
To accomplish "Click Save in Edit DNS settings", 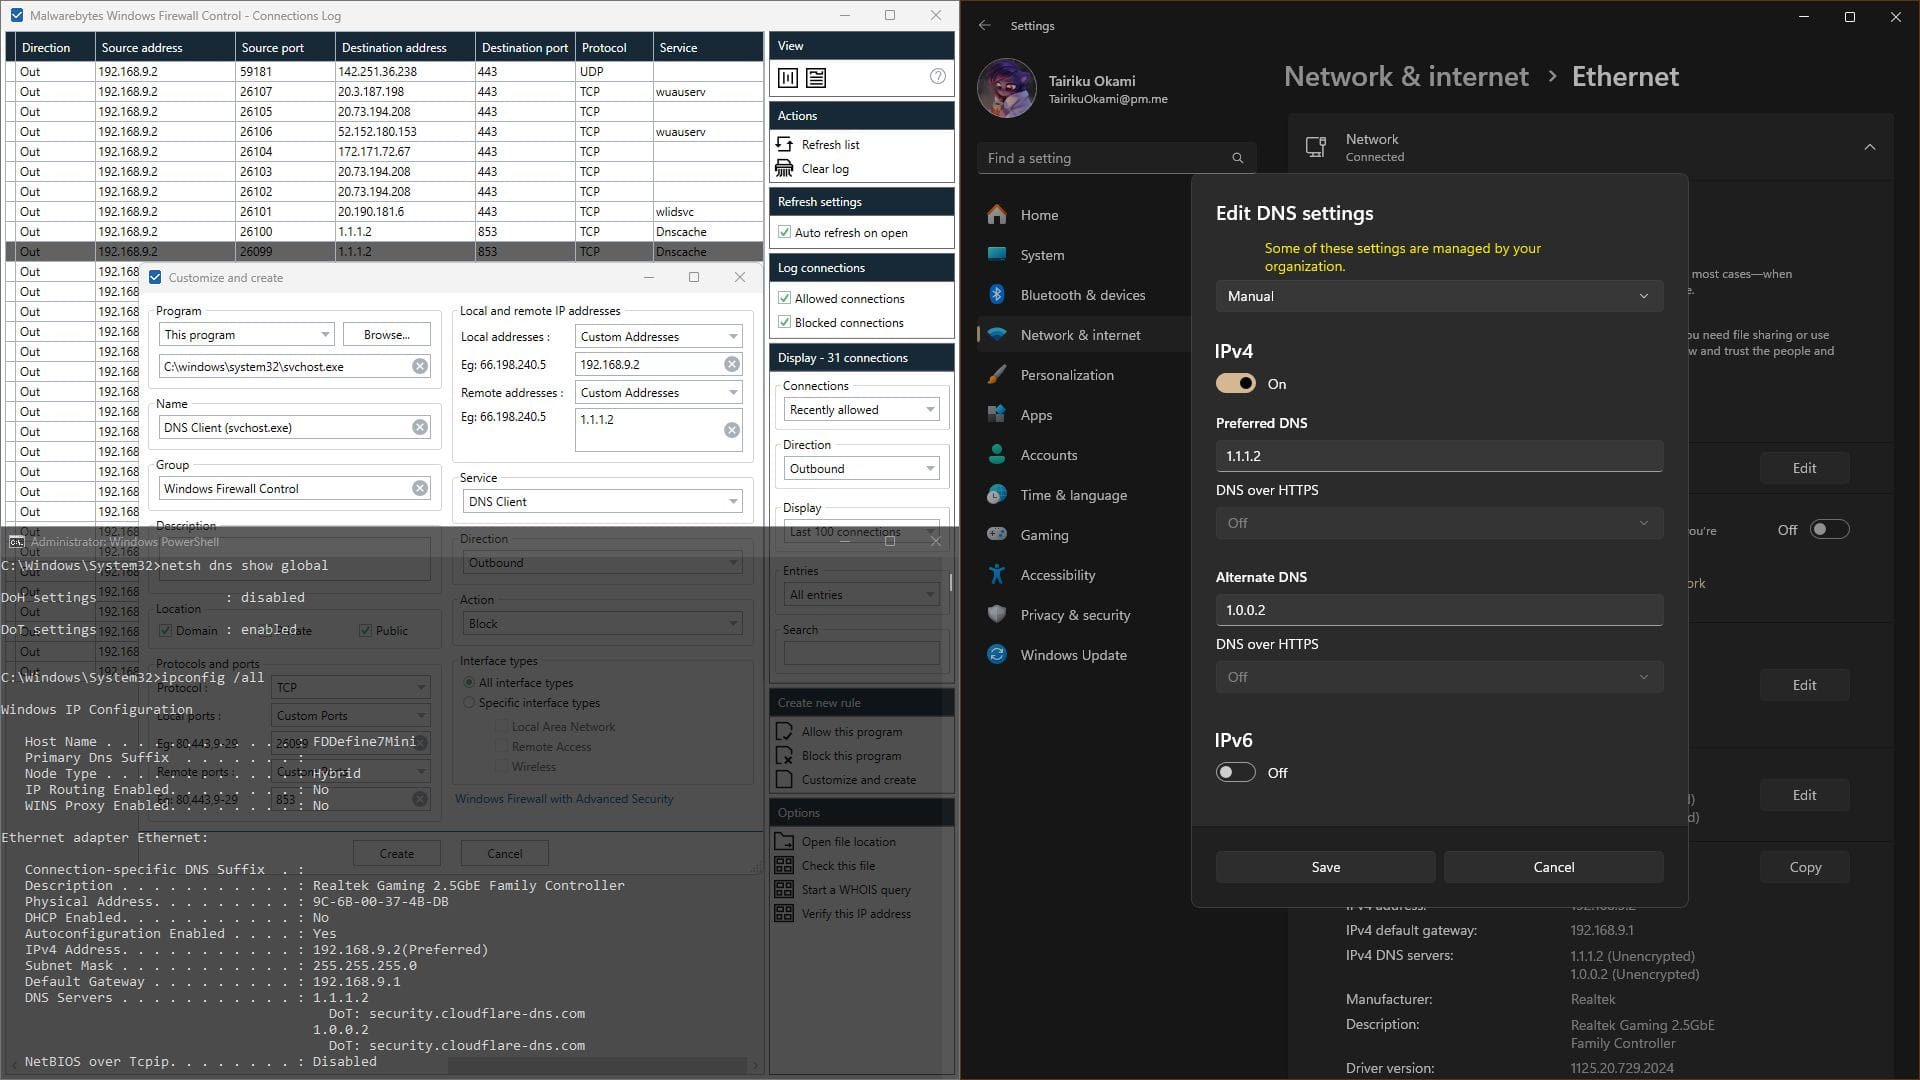I will 1325,867.
